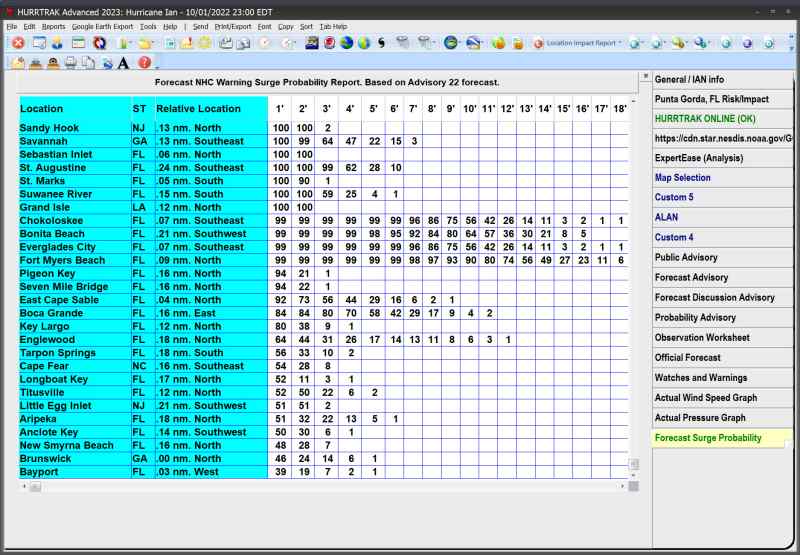Click the large letter A font icon
This screenshot has height=555, width=800.
point(123,63)
